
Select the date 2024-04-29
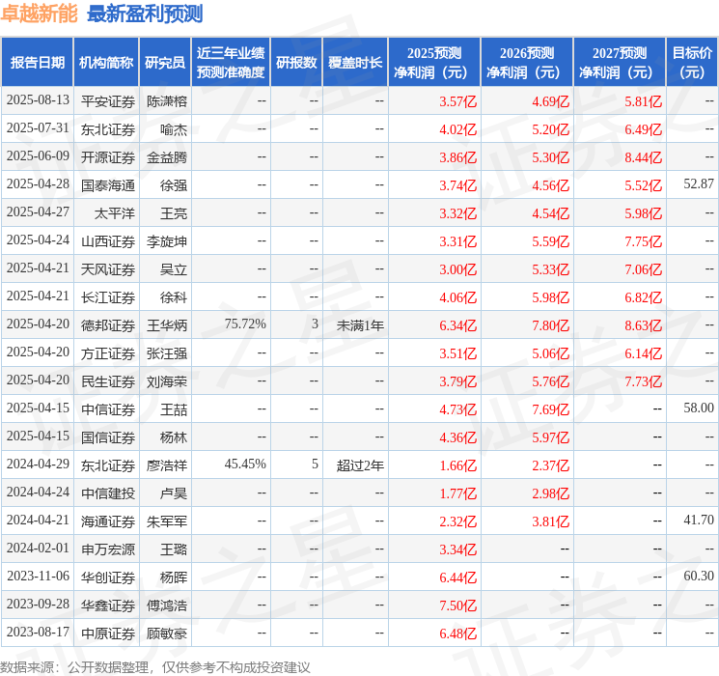pos(38,464)
